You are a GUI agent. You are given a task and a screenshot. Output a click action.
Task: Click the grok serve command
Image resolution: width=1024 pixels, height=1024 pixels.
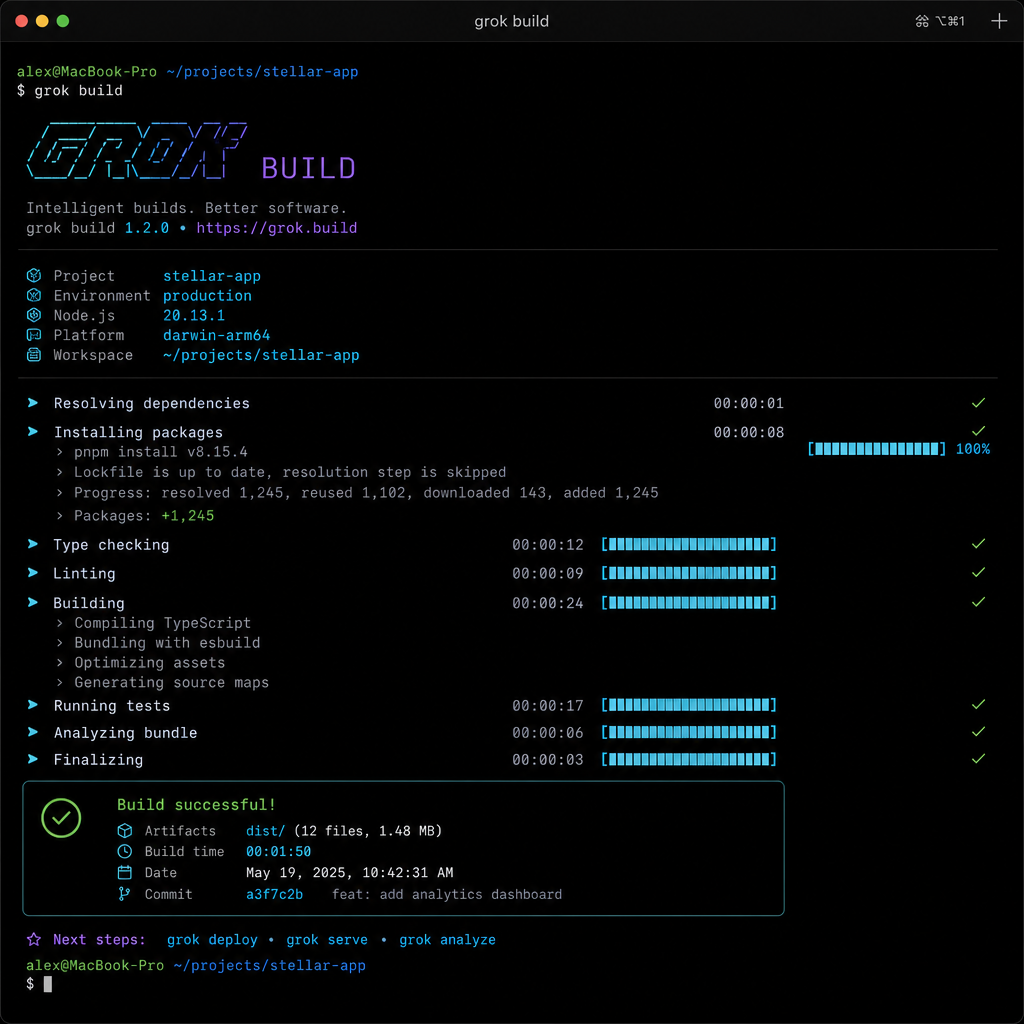pyautogui.click(x=327, y=940)
